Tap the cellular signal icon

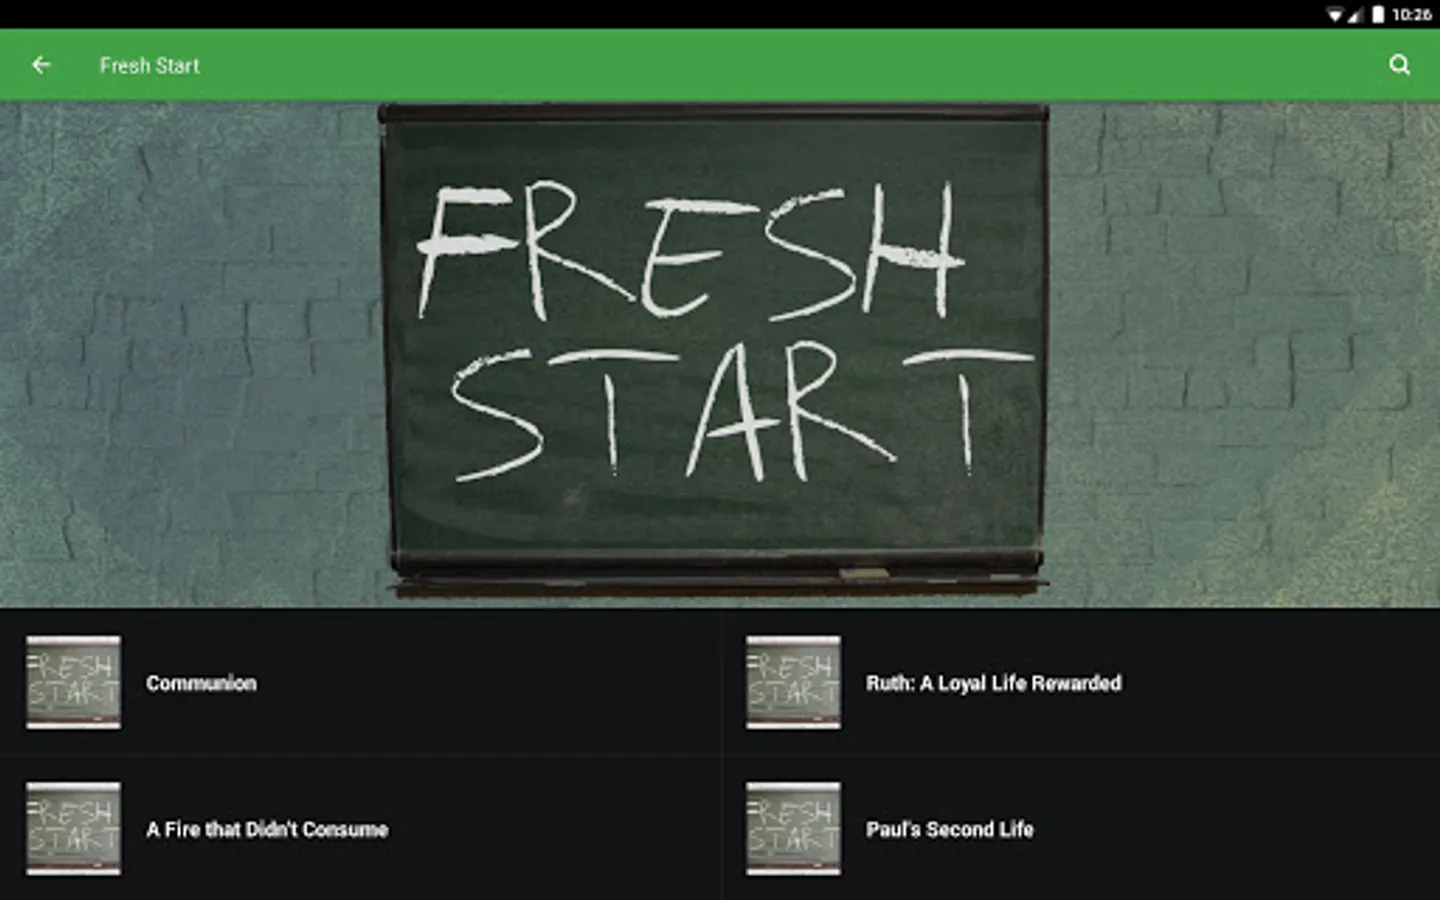pos(1355,14)
